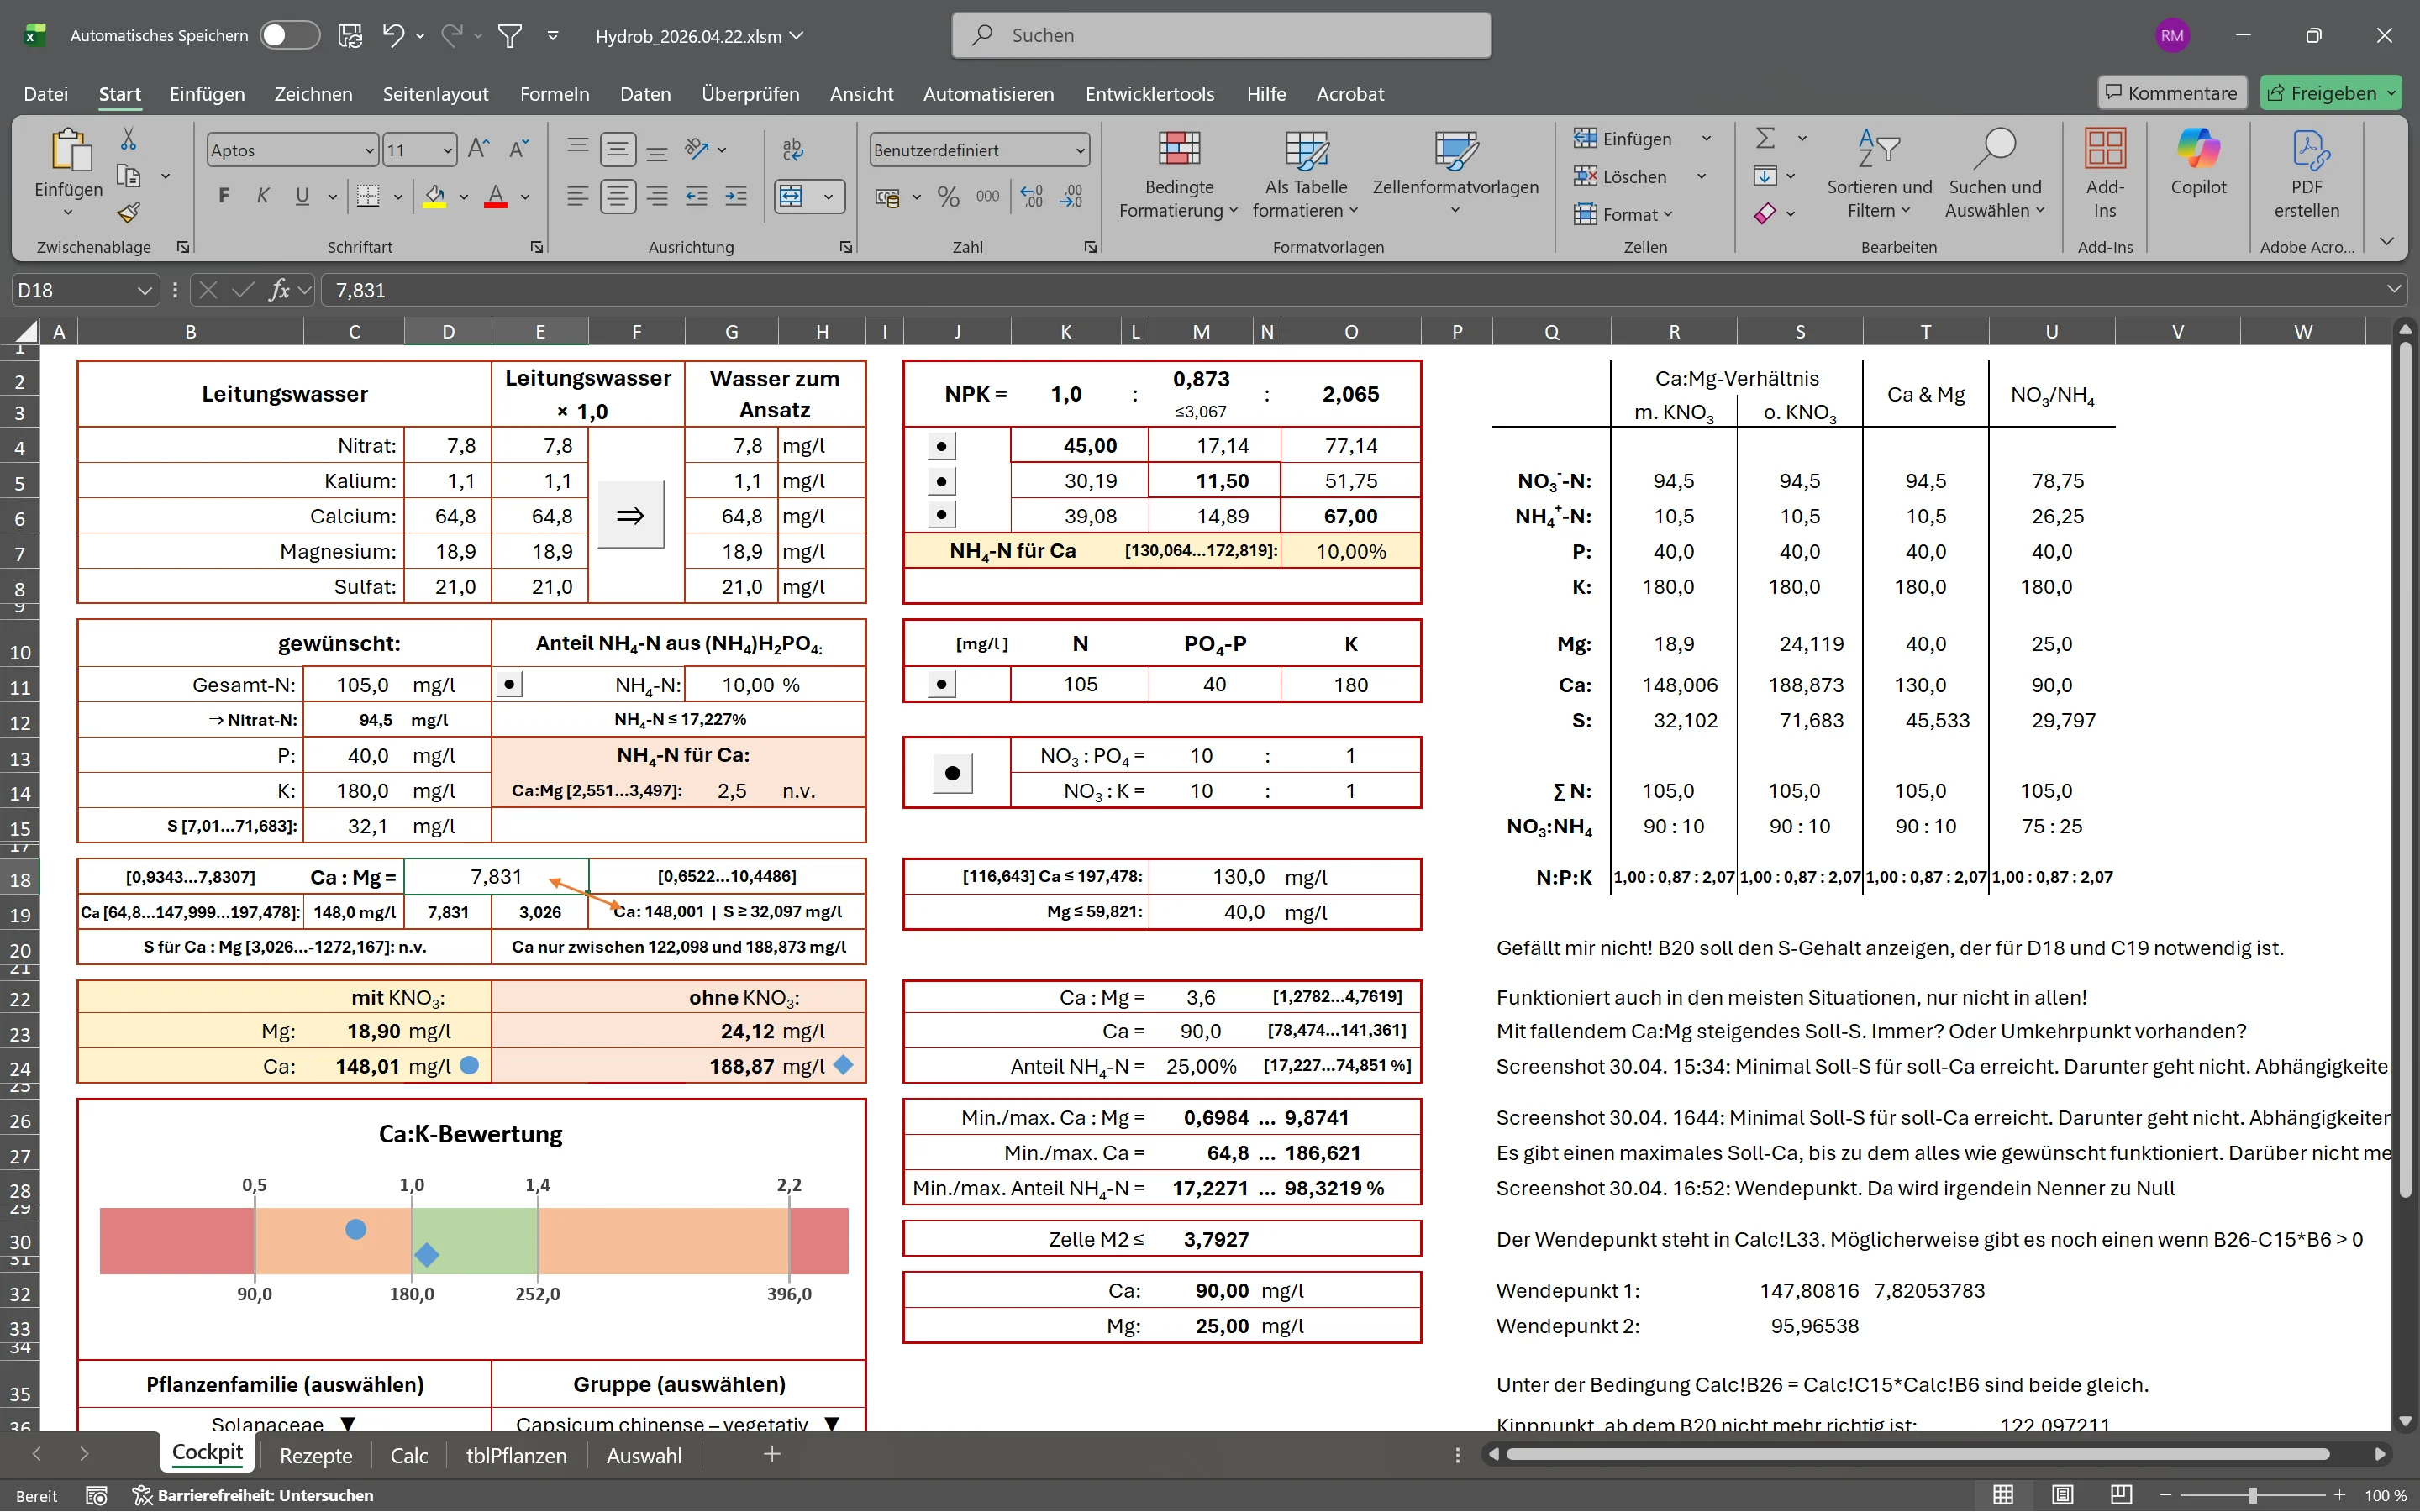Expand the Name Box dropdown for D18

point(145,290)
